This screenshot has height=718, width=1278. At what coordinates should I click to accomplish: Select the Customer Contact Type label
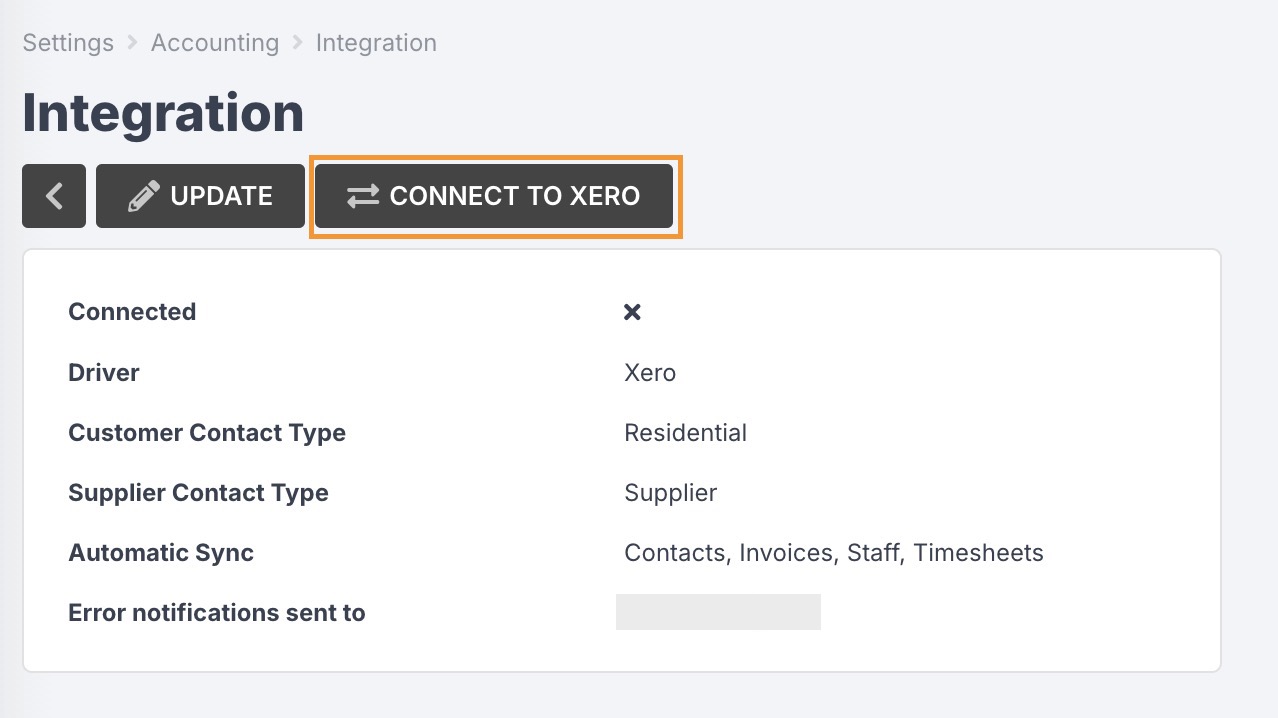tap(207, 432)
